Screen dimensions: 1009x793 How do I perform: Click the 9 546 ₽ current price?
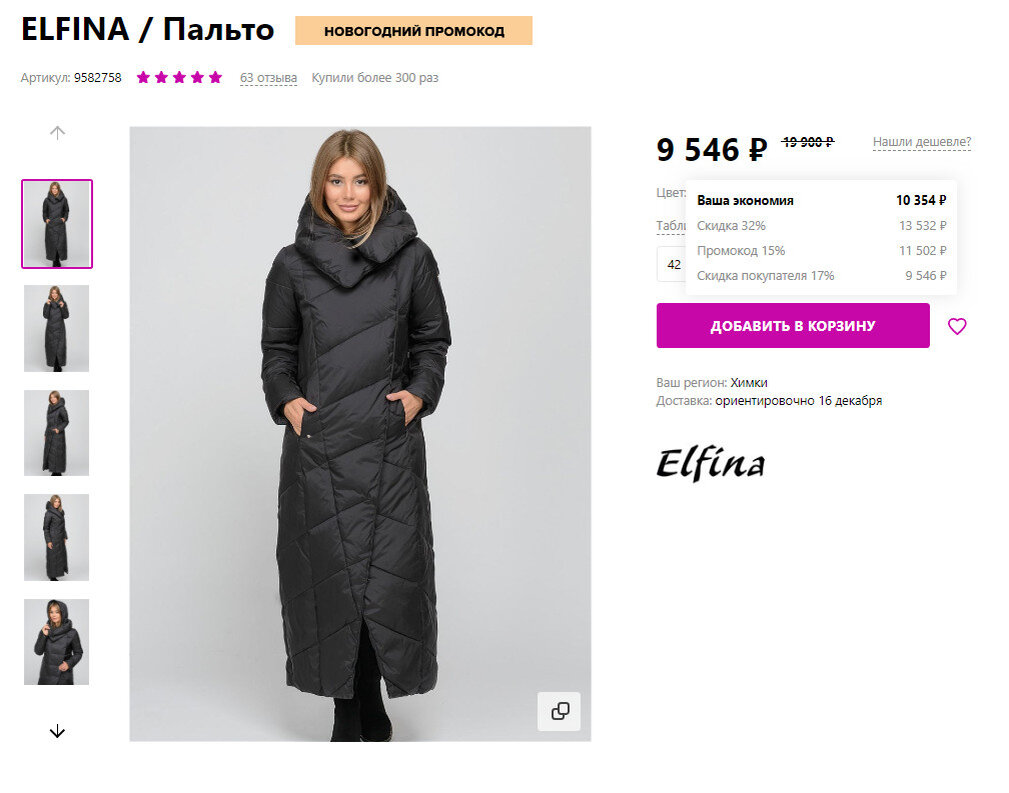[712, 149]
